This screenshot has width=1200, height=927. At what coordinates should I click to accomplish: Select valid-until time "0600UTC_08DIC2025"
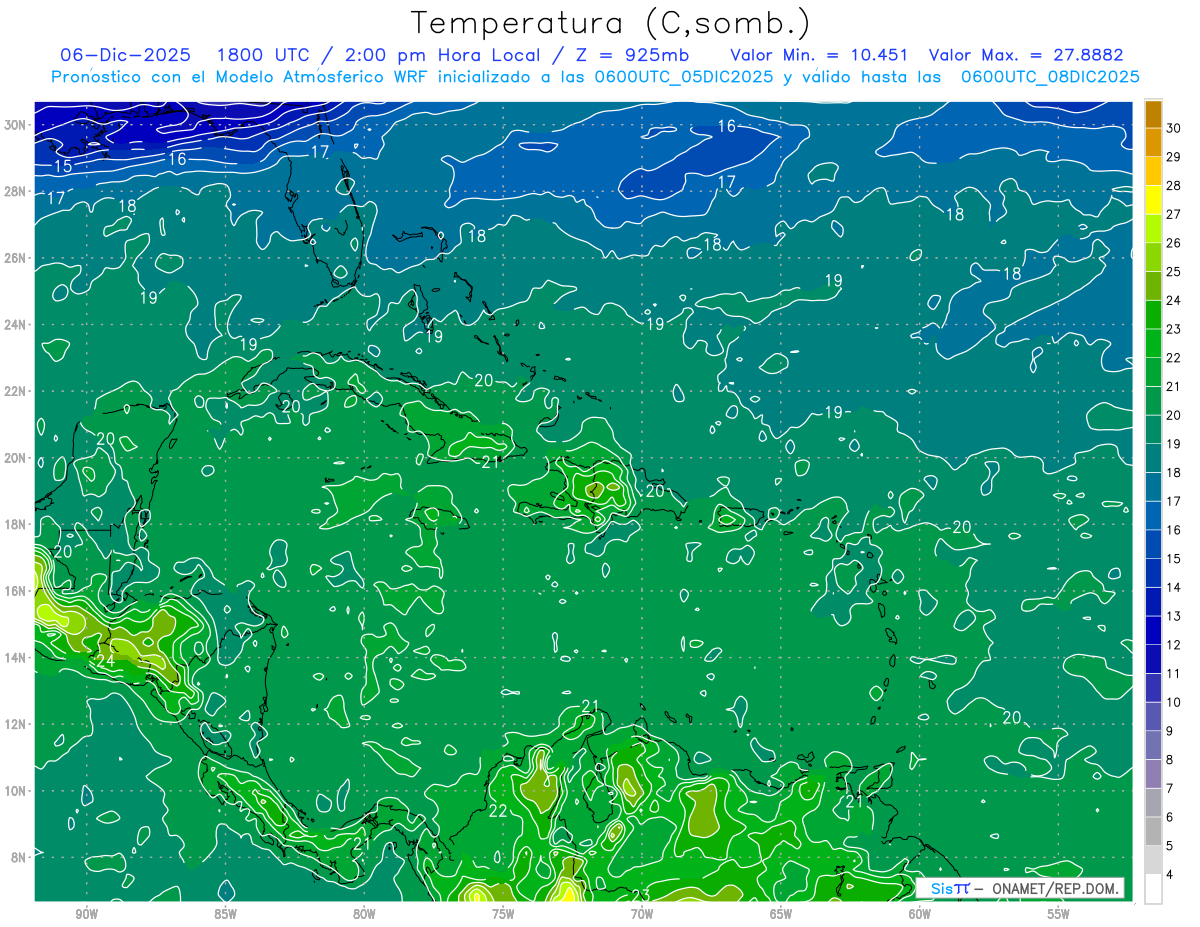click(1050, 77)
